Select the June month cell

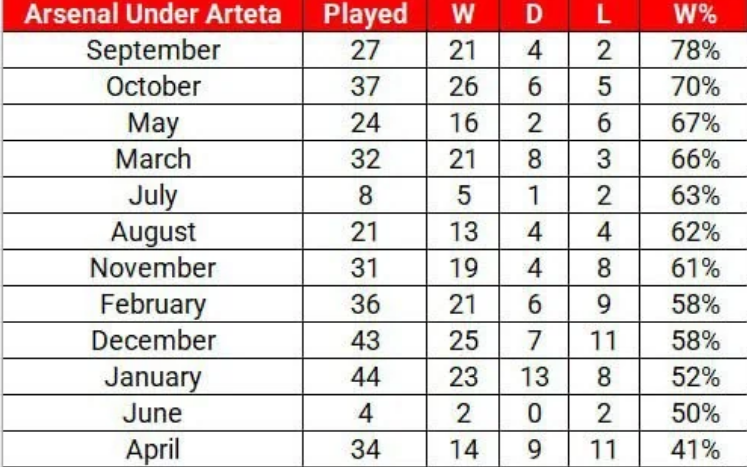(x=153, y=413)
